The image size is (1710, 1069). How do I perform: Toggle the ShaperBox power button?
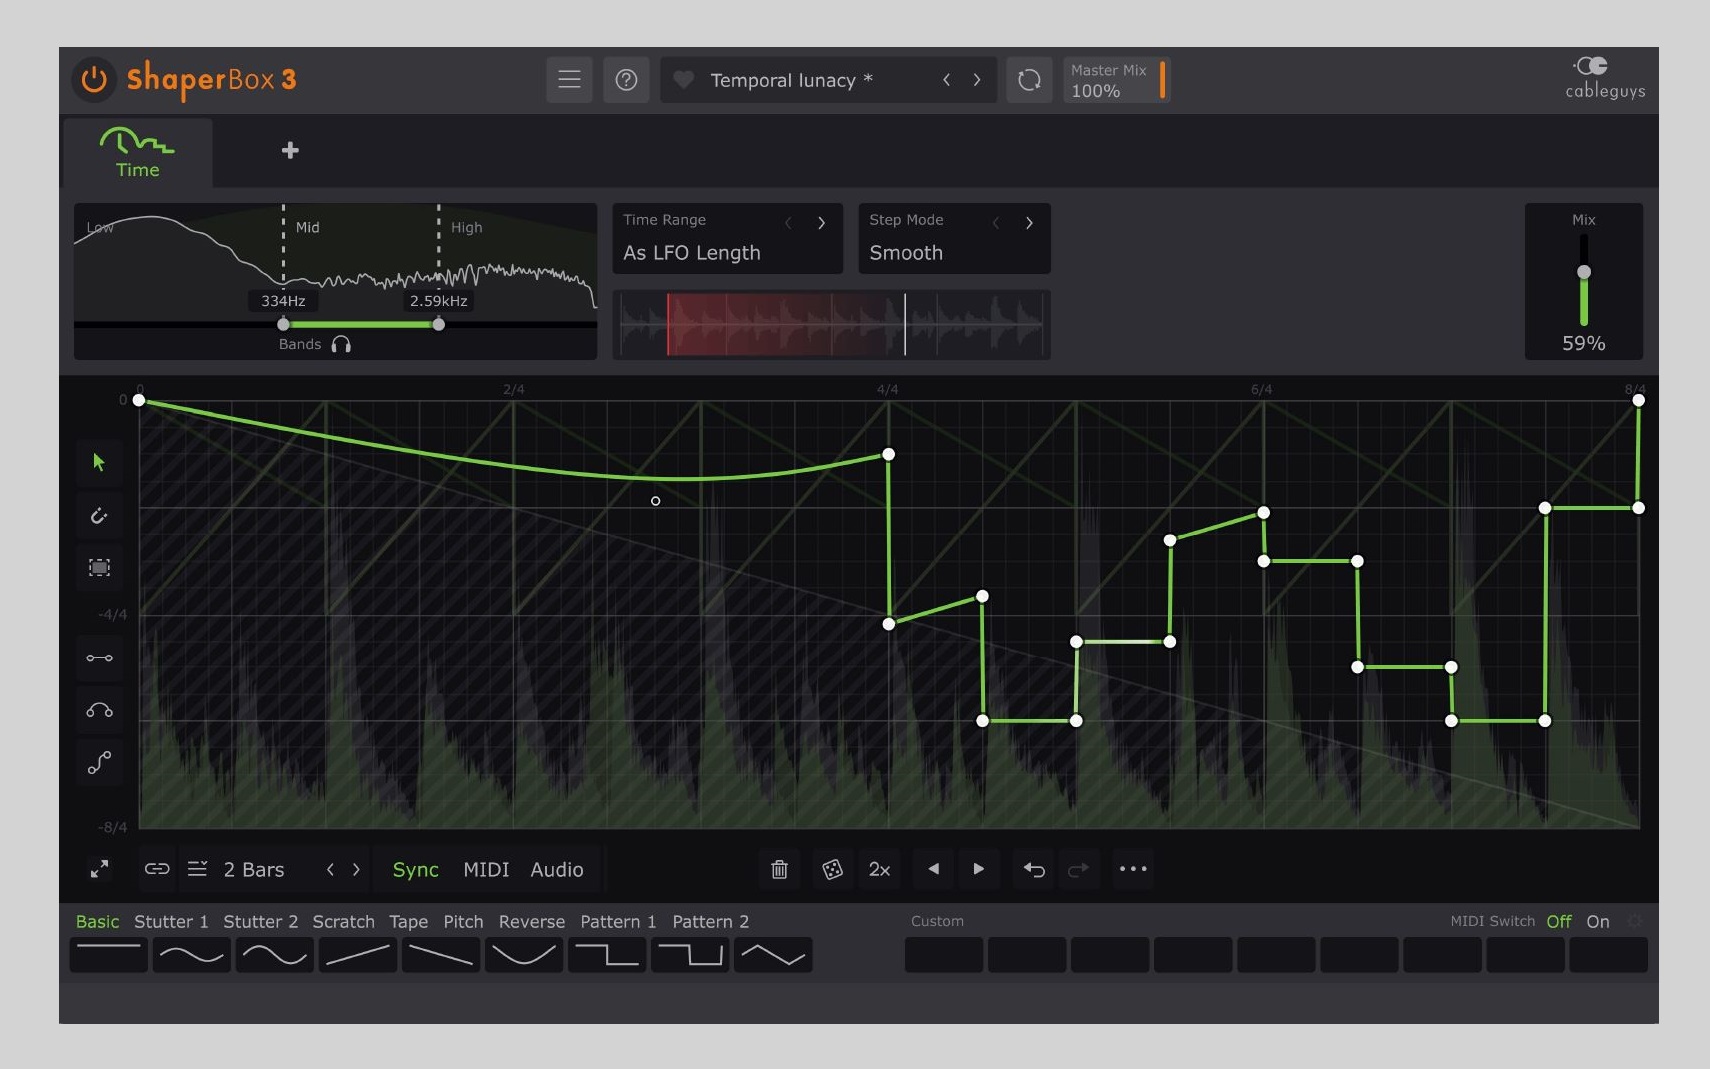tap(94, 79)
